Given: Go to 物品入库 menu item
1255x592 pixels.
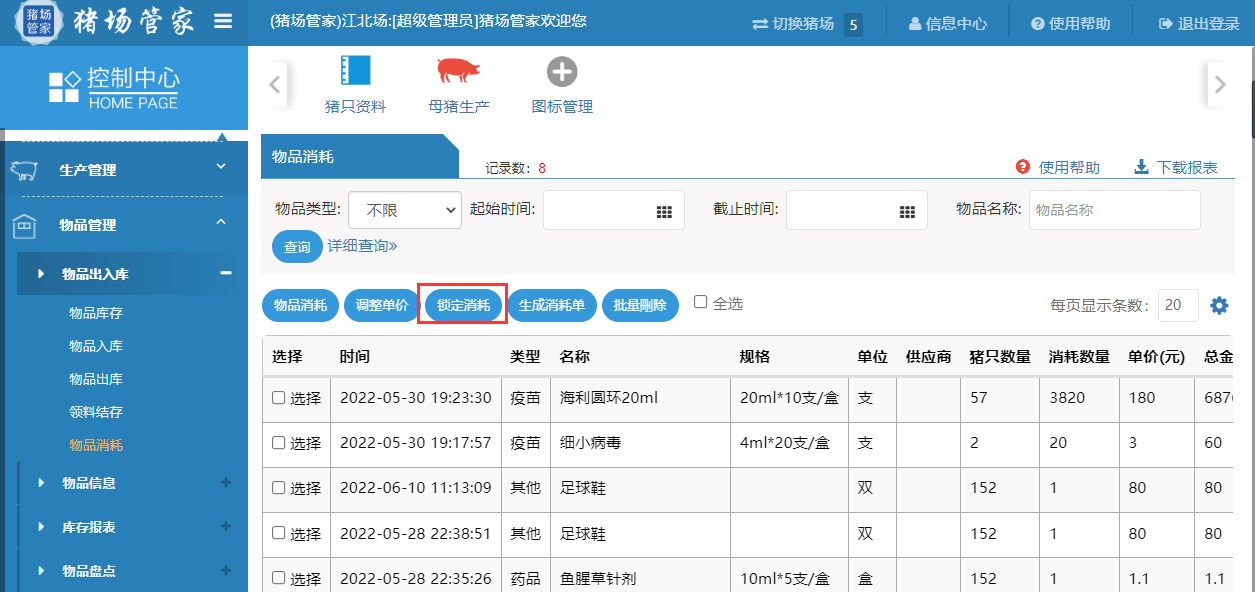Looking at the screenshot, I should pos(96,346).
